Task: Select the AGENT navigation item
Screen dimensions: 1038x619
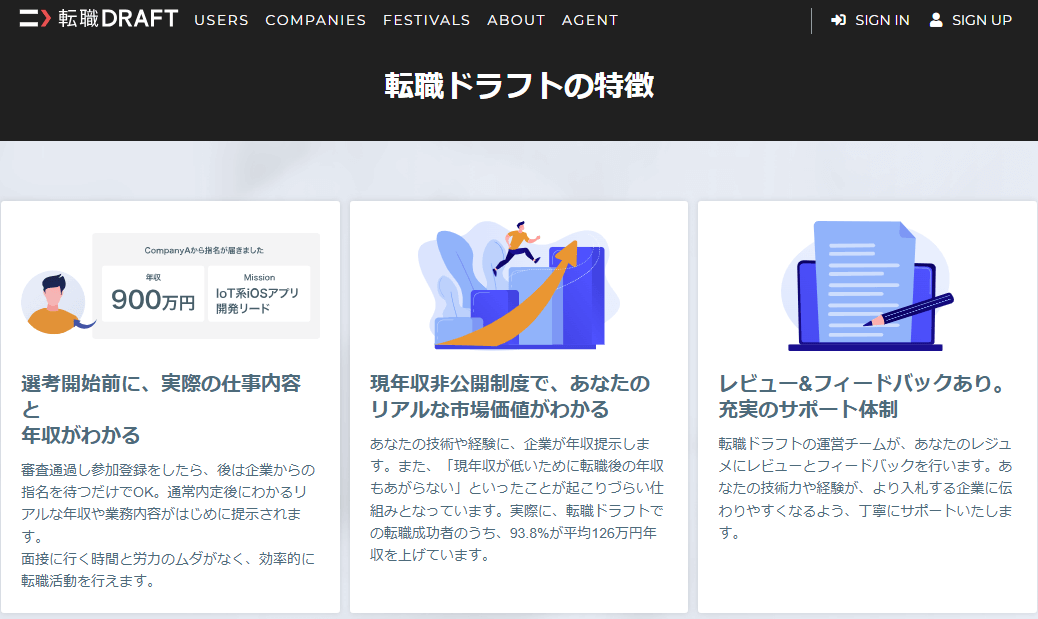Action: (590, 21)
